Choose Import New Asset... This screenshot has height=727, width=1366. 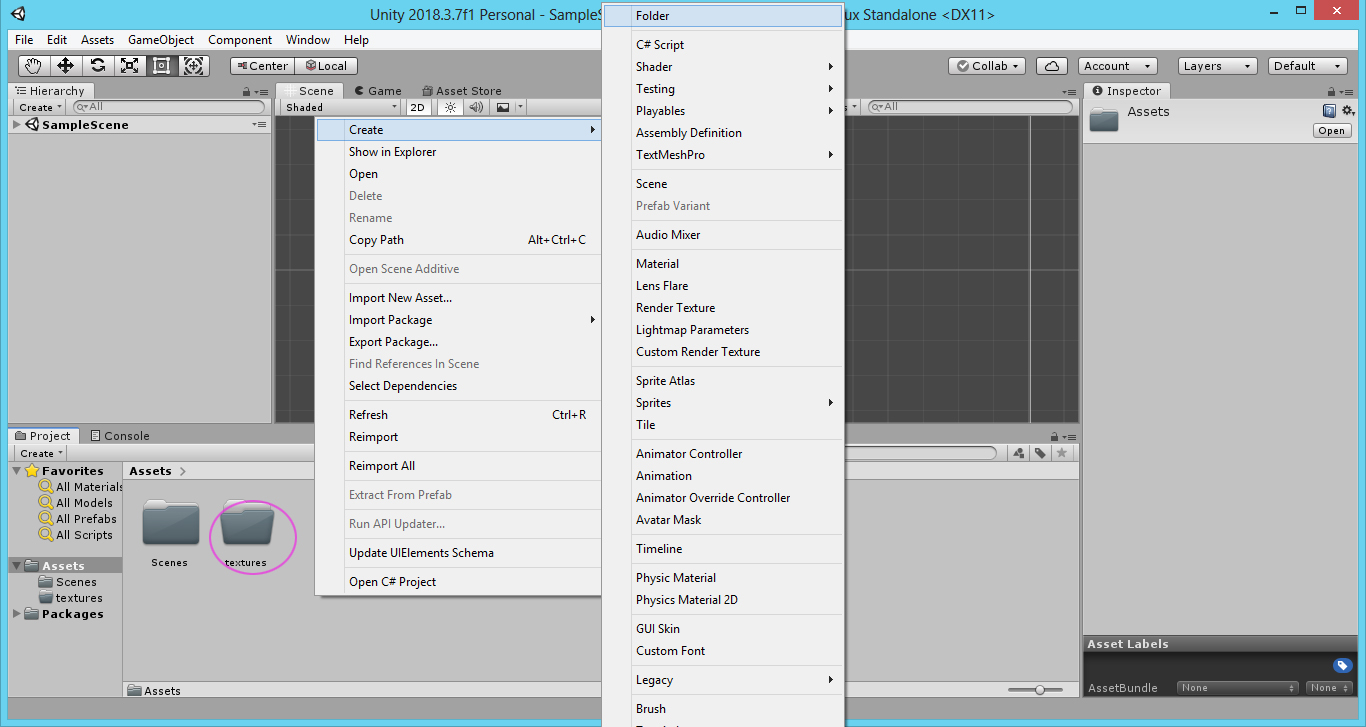[x=459, y=298]
